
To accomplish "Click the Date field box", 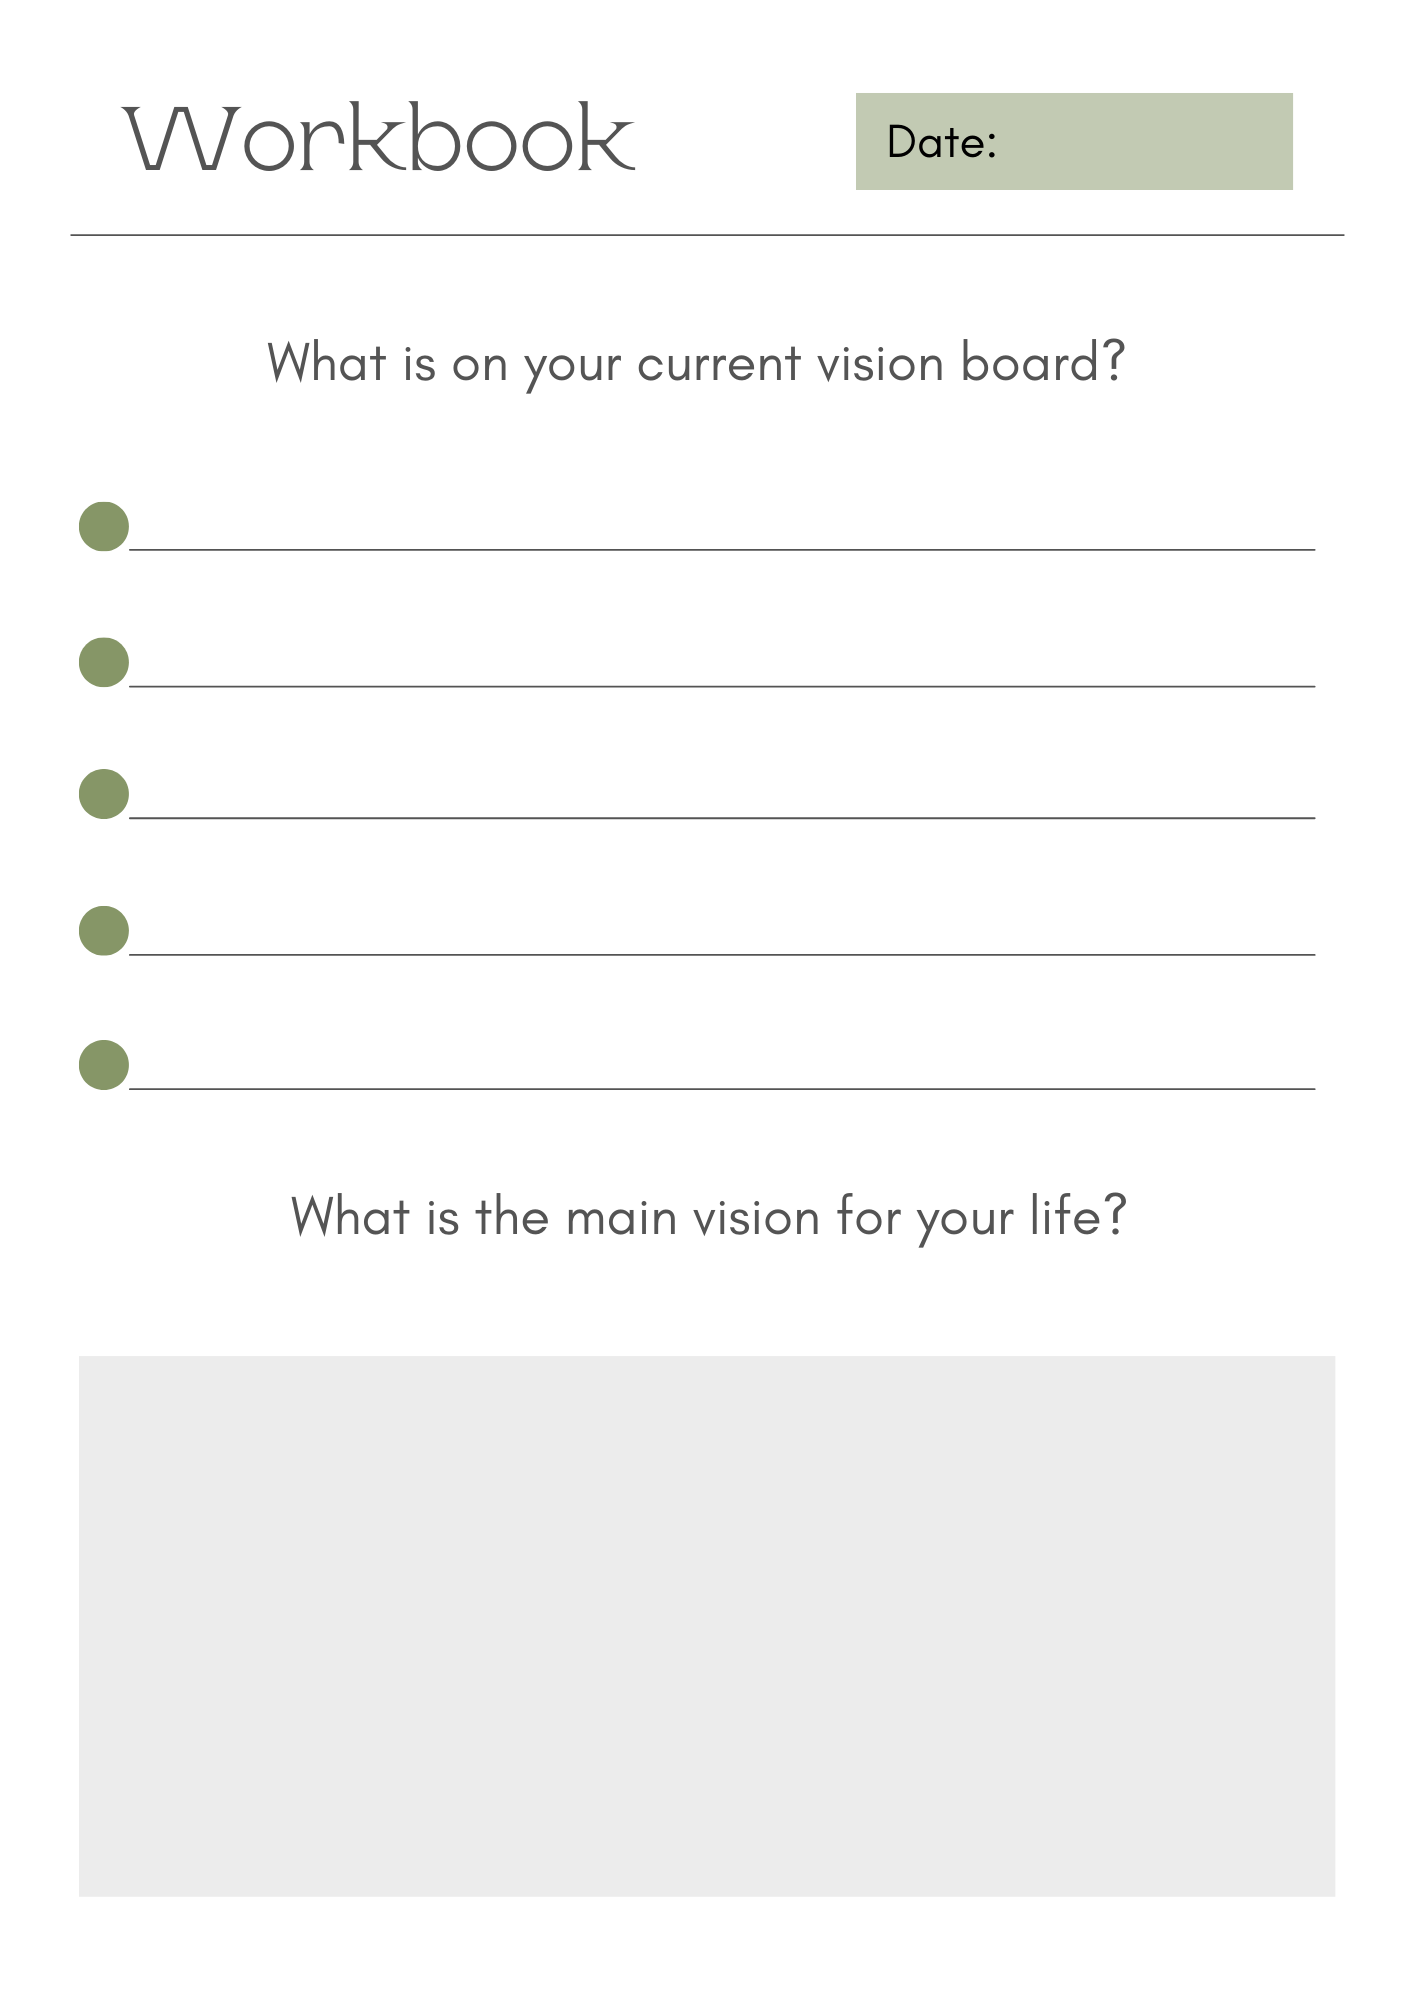I will click(1074, 141).
